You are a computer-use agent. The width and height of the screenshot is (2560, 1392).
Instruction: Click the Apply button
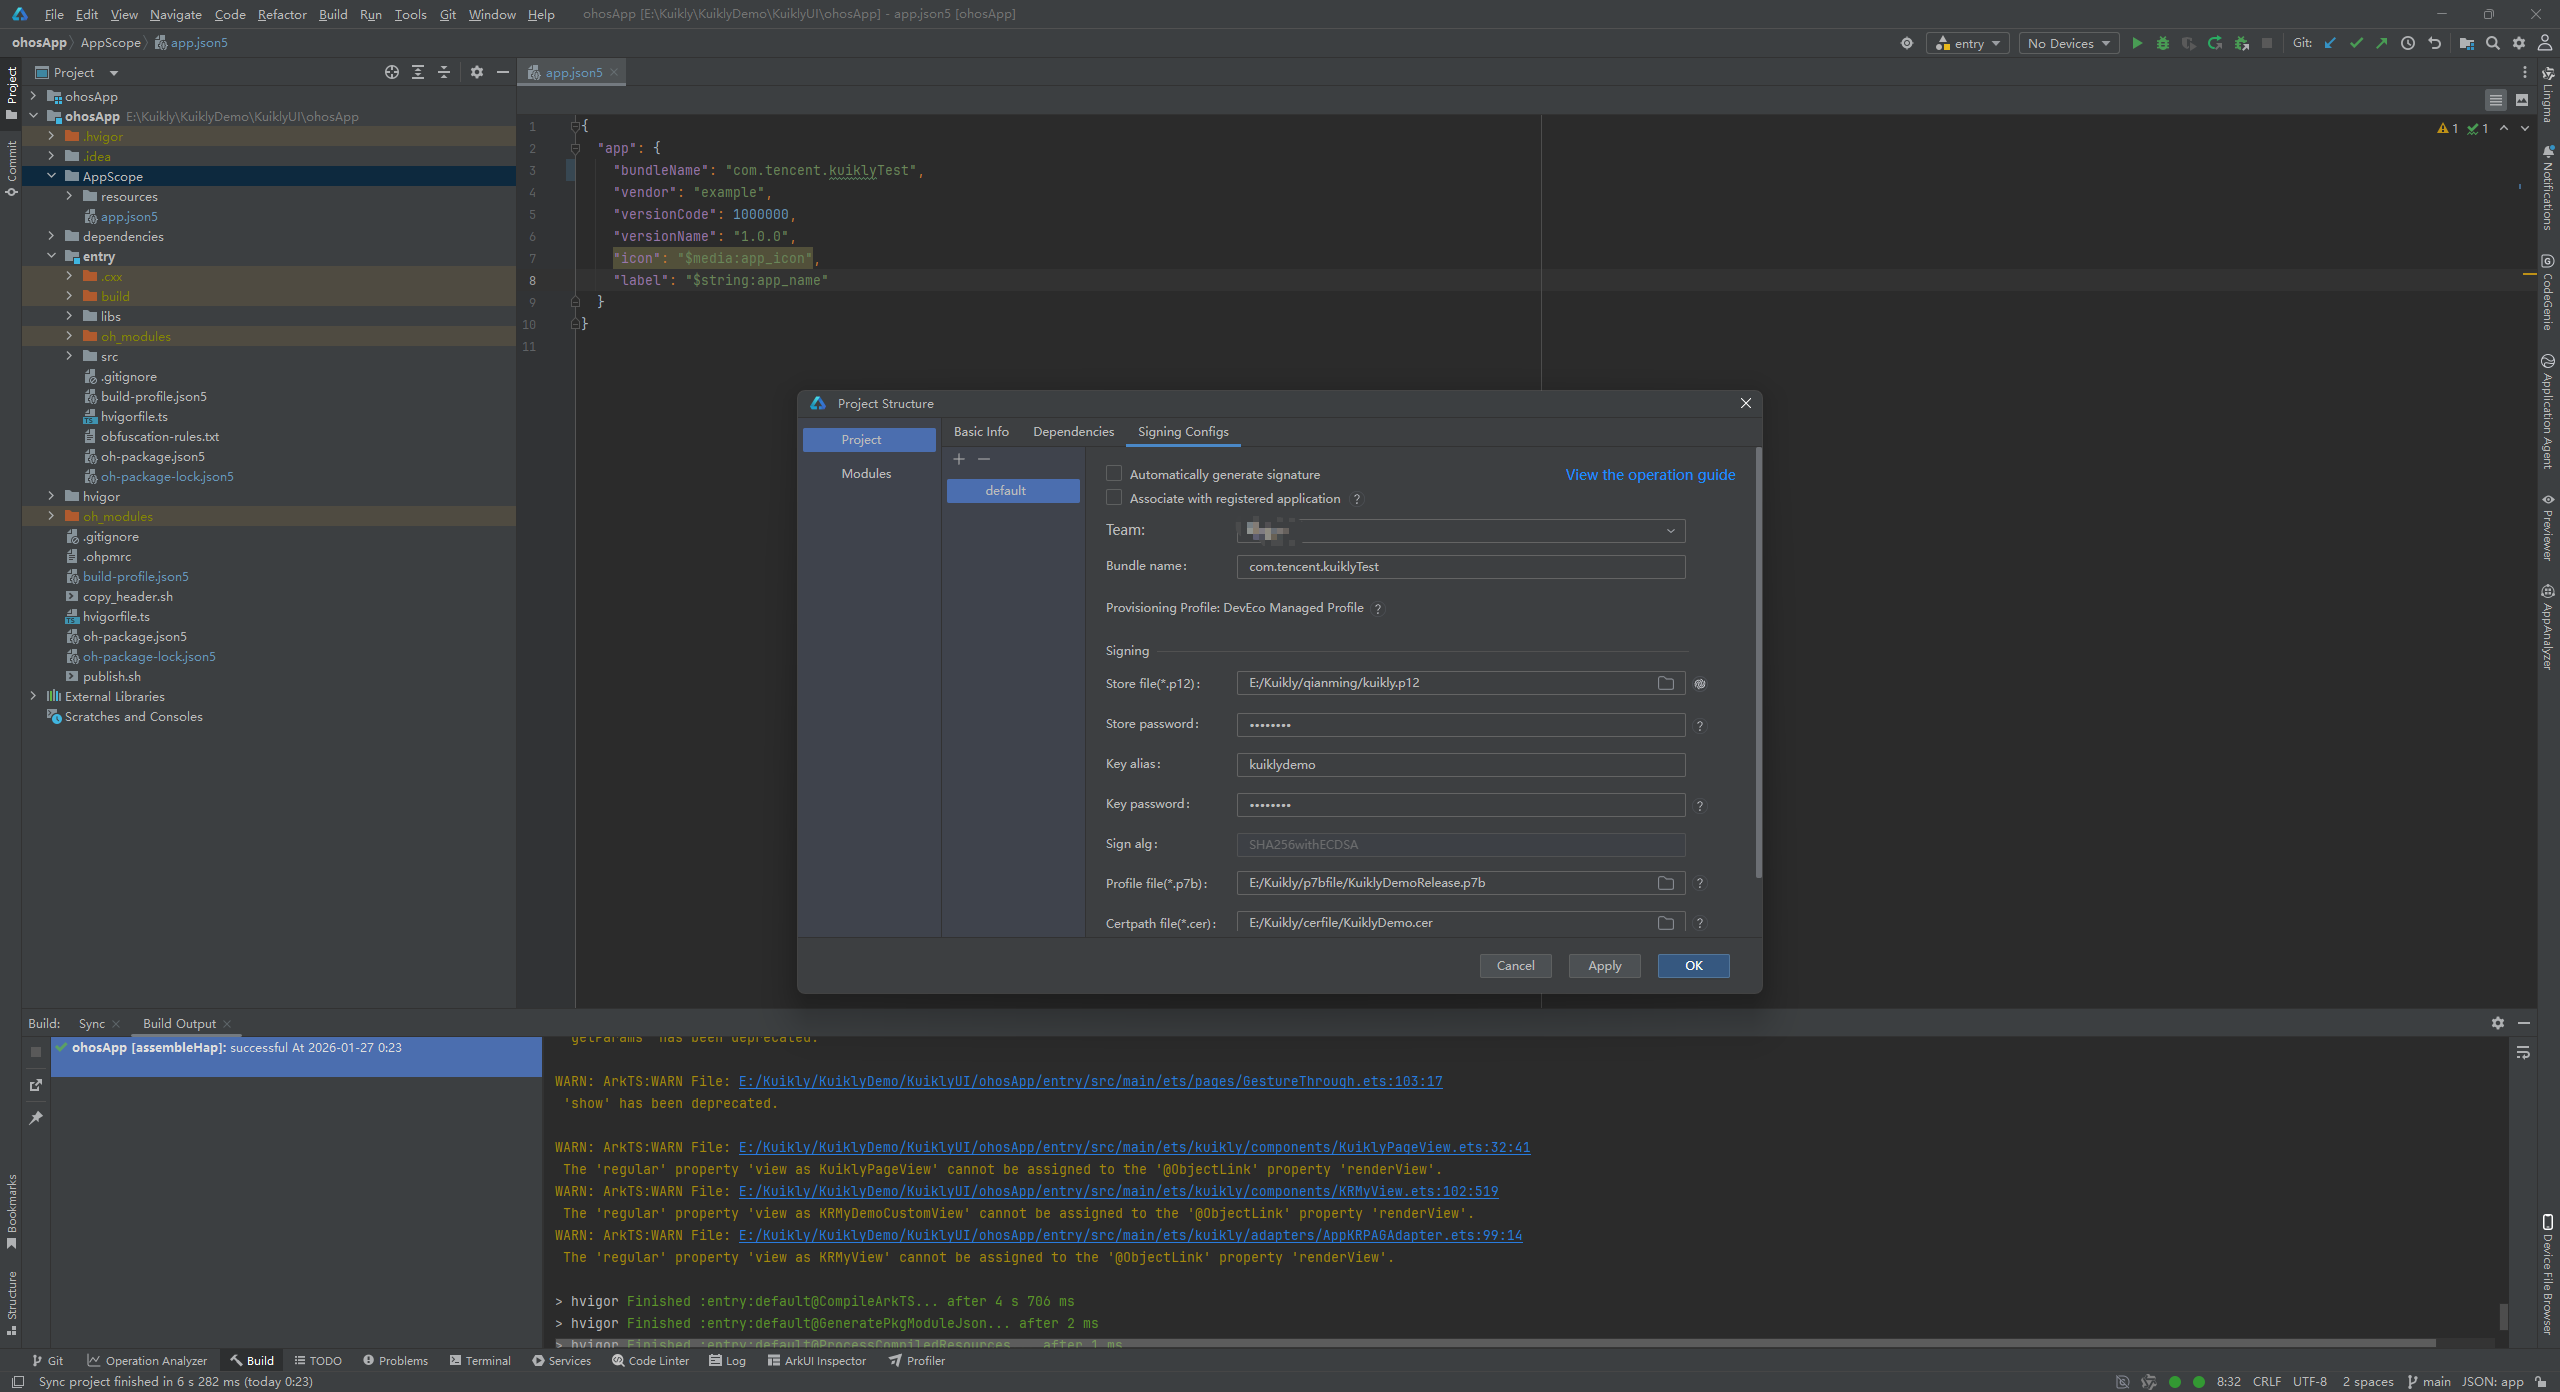click(x=1604, y=966)
